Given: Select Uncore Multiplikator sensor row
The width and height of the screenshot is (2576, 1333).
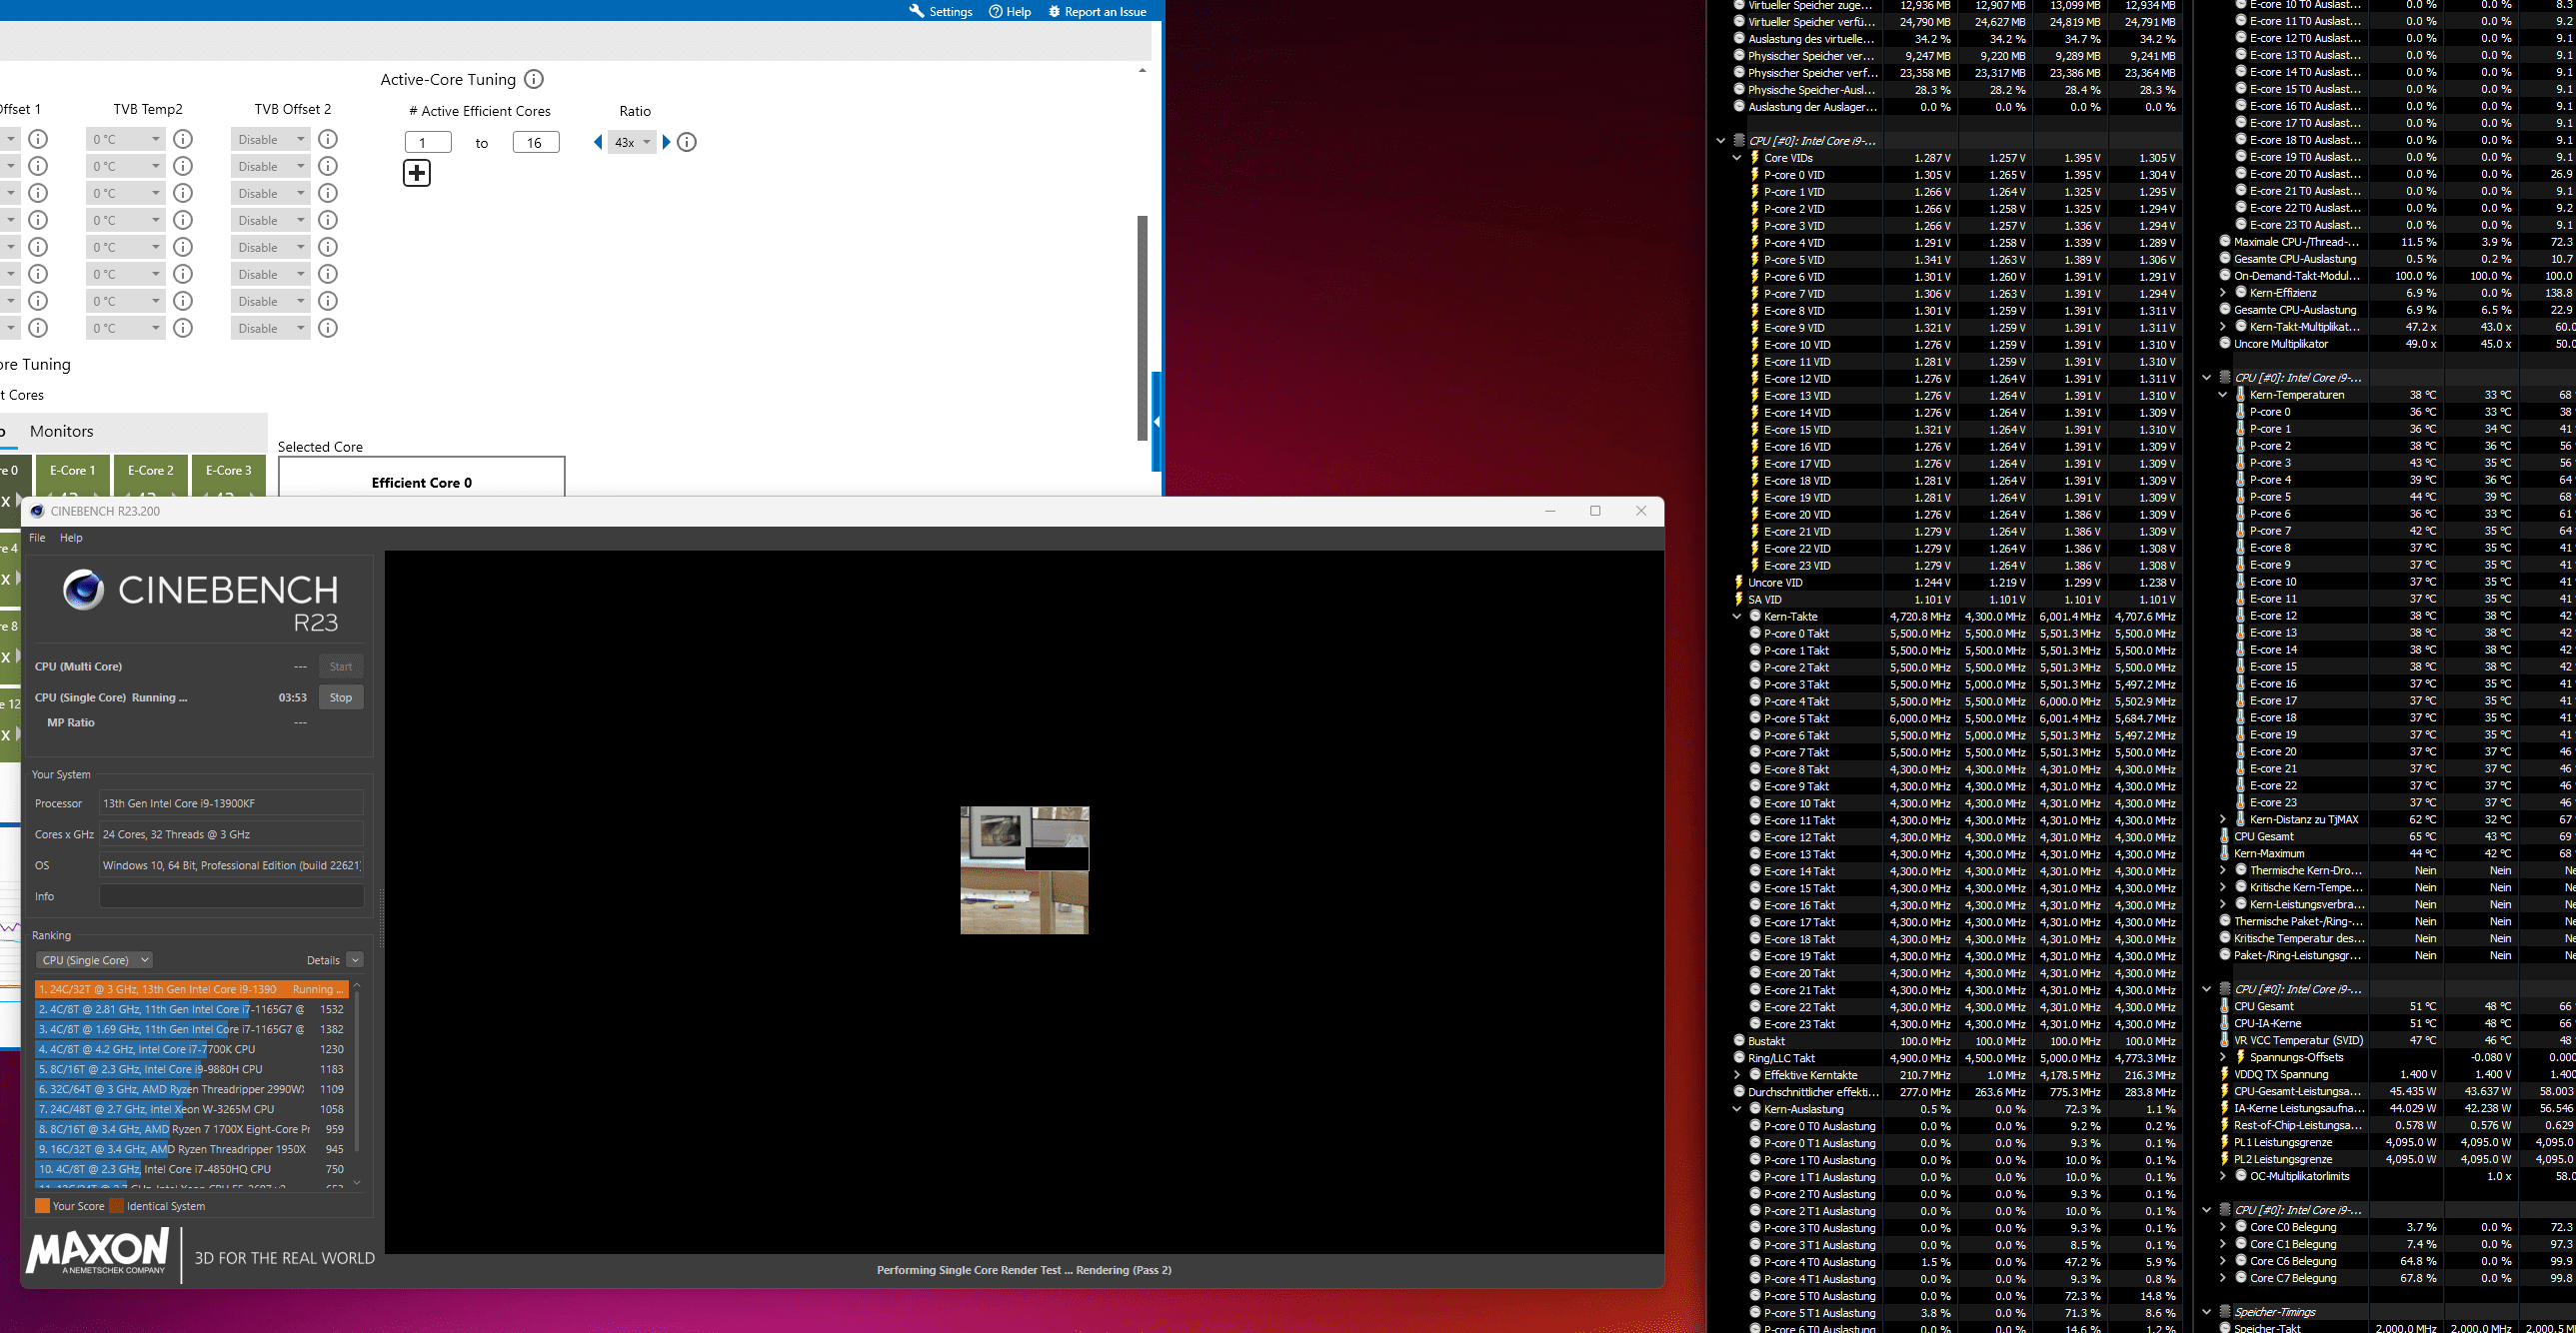Looking at the screenshot, I should pyautogui.click(x=2395, y=344).
